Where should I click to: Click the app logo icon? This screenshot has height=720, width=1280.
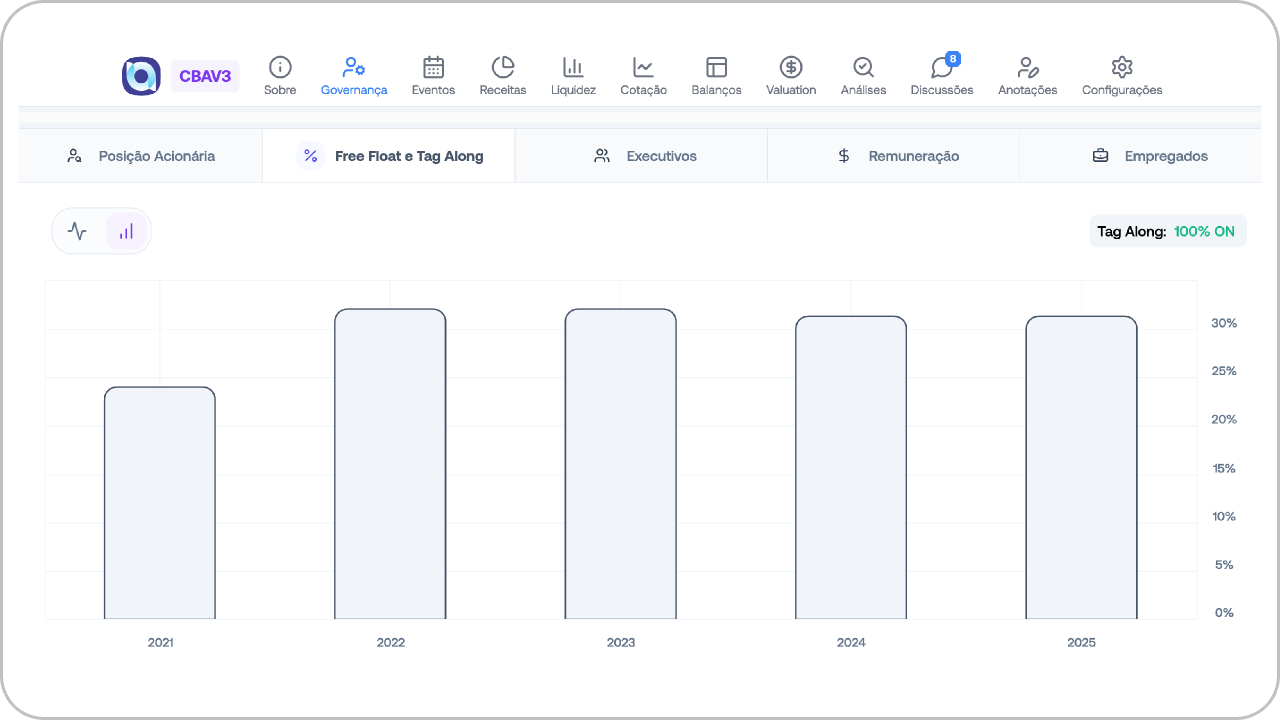click(x=141, y=76)
